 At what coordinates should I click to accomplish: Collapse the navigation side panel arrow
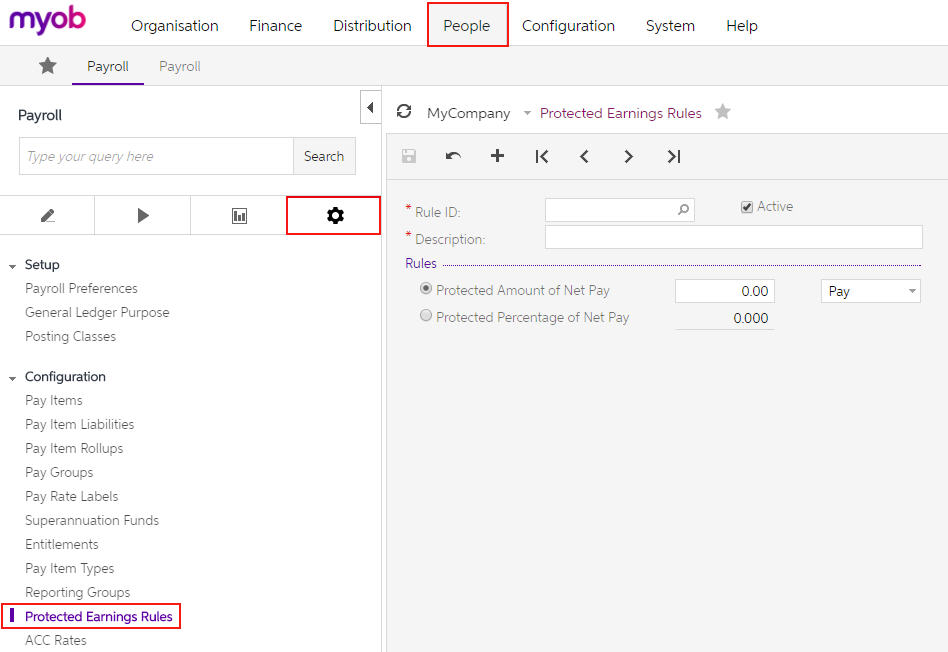[x=370, y=108]
